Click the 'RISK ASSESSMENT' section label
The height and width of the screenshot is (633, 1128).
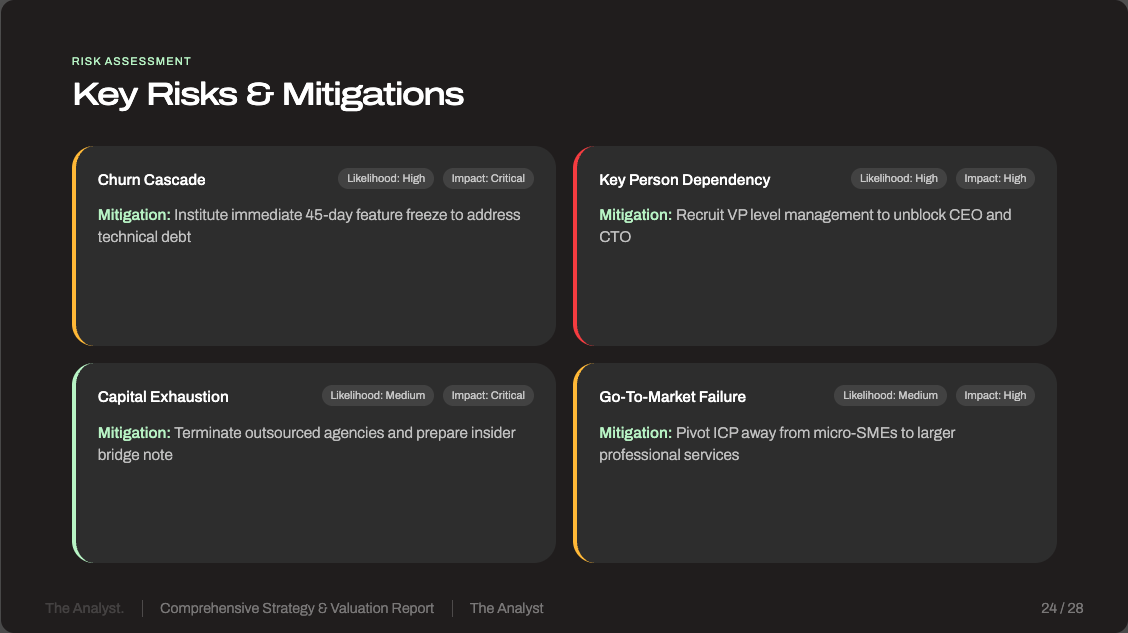pos(131,61)
